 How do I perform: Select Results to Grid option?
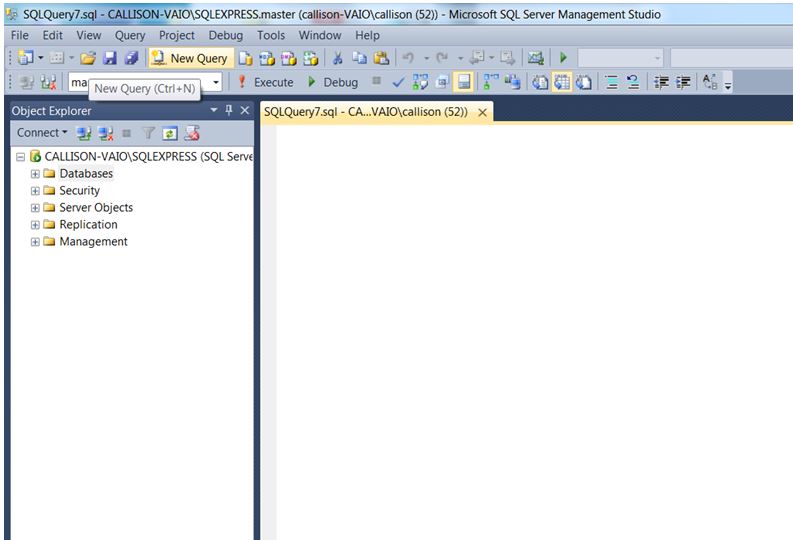(562, 82)
